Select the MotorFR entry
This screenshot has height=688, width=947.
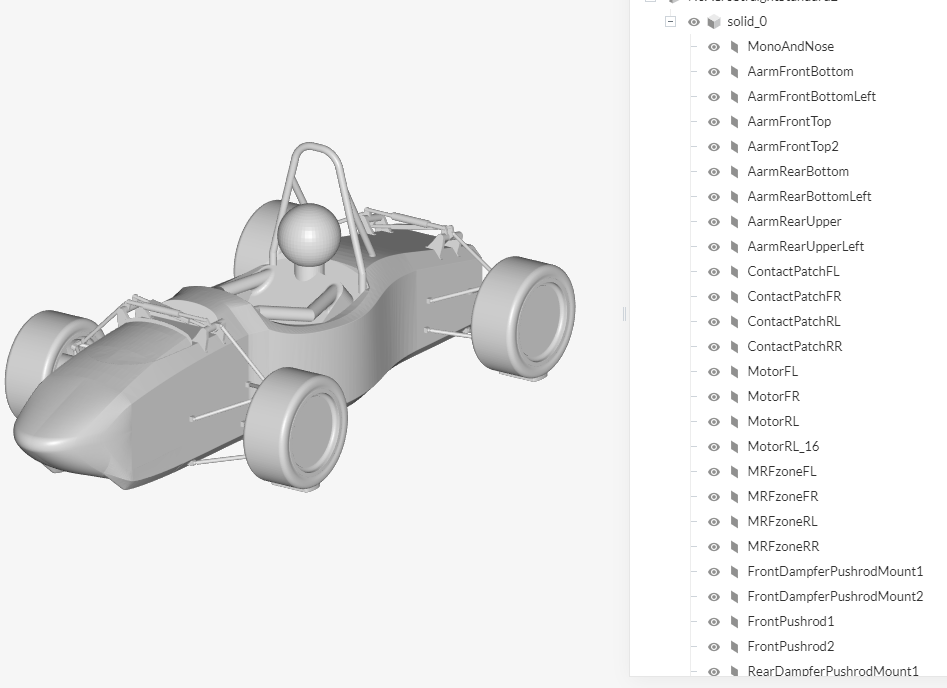coord(774,397)
